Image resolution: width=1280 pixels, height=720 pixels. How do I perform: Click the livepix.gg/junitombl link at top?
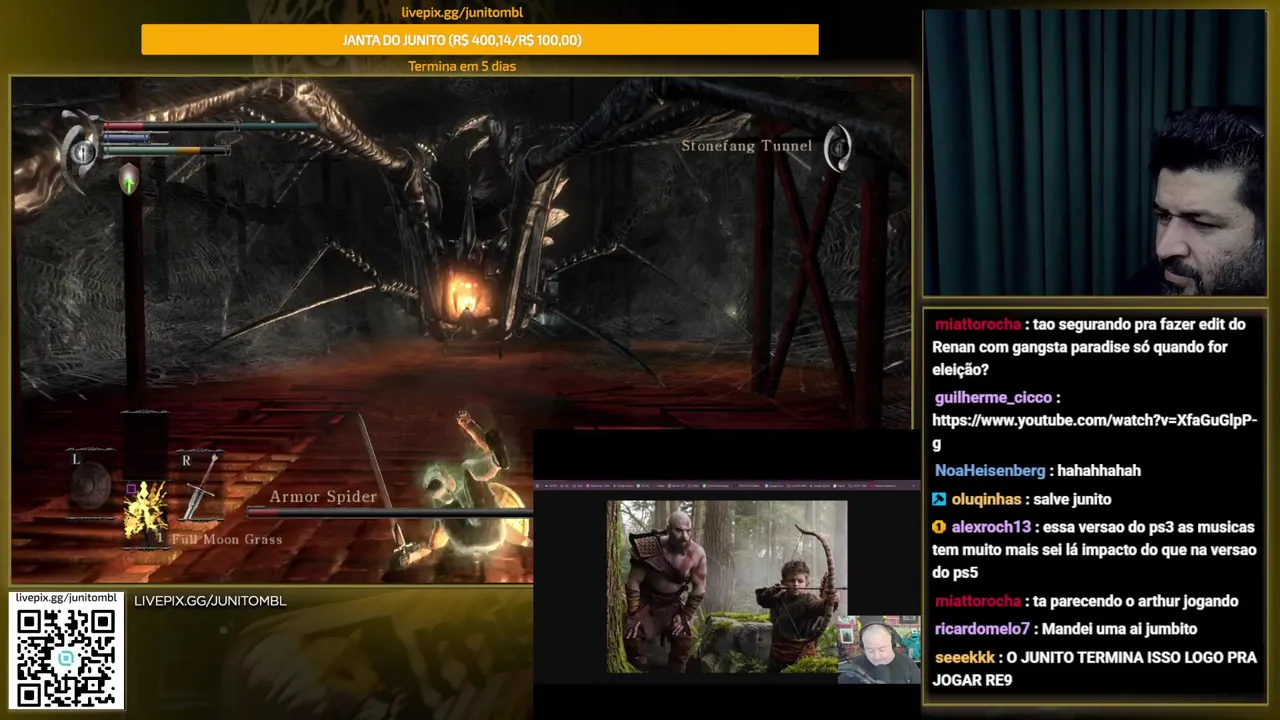tap(462, 12)
